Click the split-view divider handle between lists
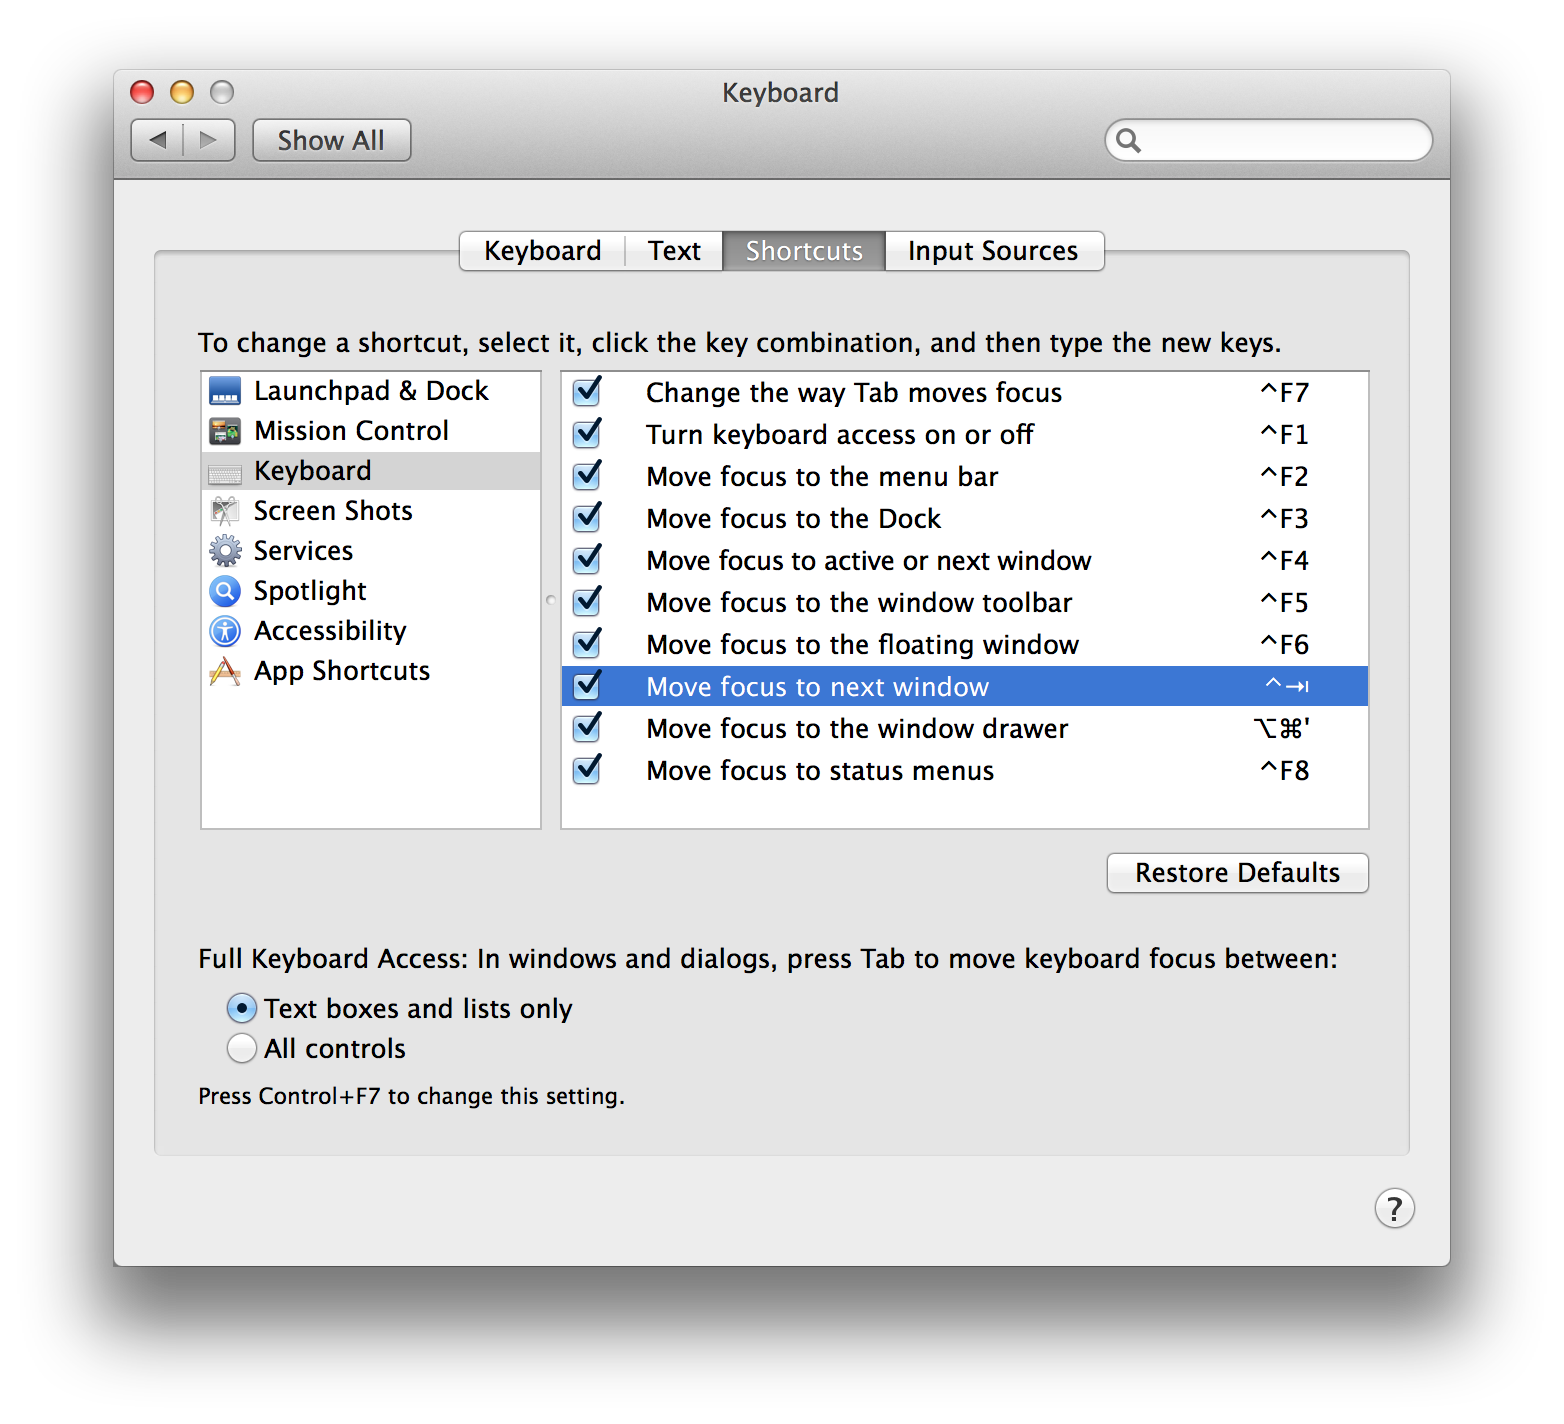This screenshot has height=1424, width=1564. [551, 600]
